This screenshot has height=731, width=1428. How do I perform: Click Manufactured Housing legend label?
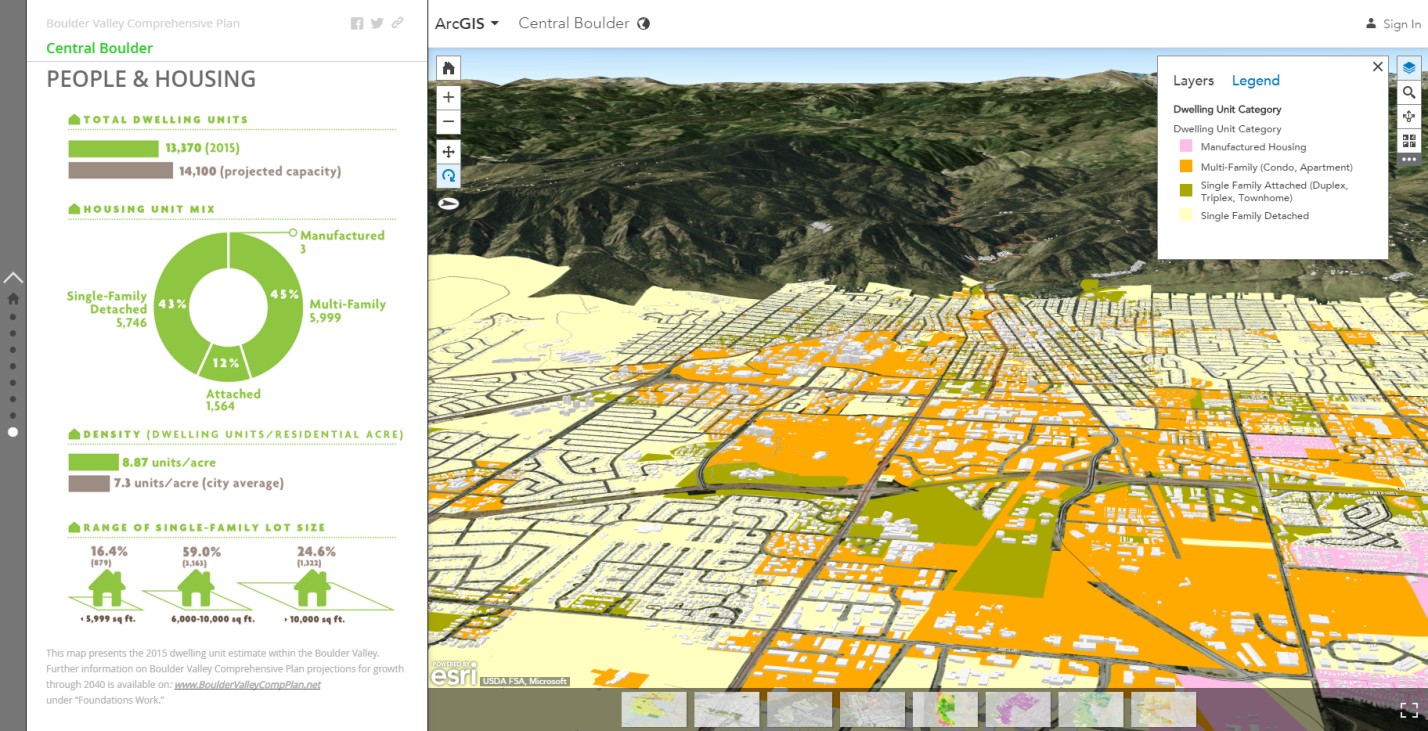coord(1253,147)
